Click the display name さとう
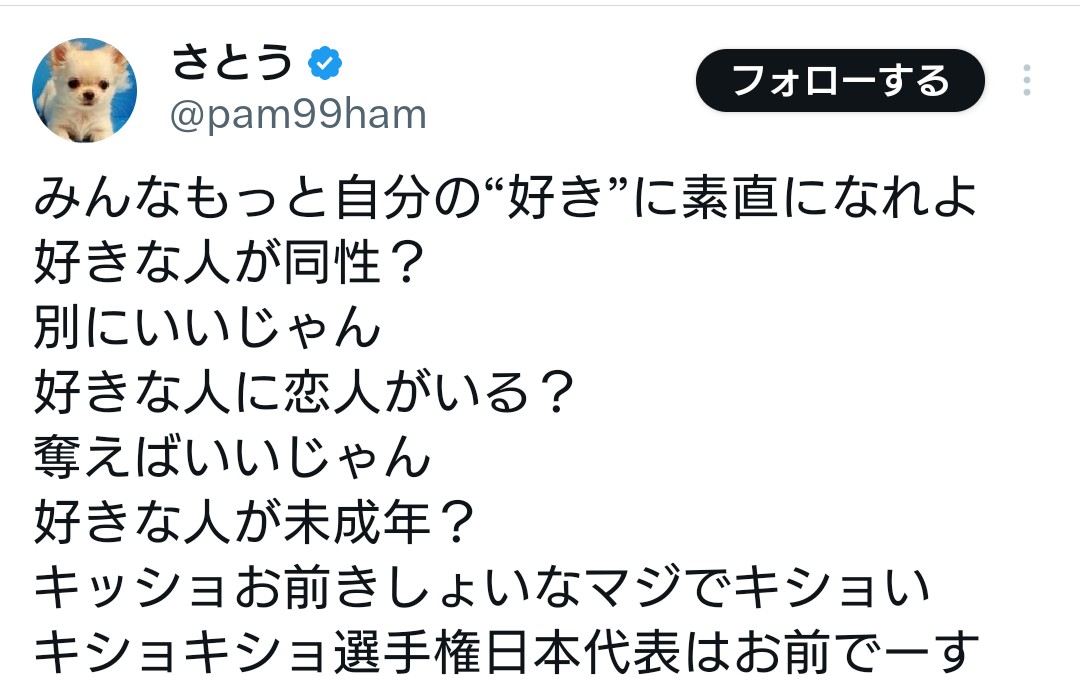1080x699 pixels. (x=232, y=63)
